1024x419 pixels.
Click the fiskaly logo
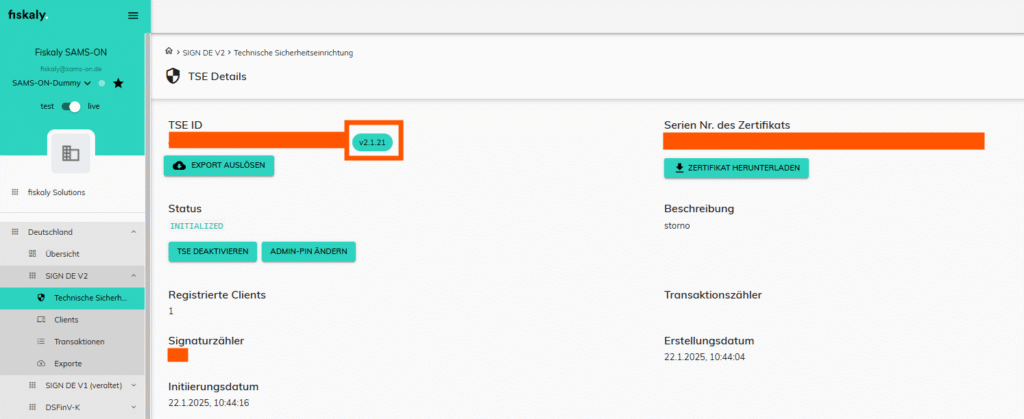pyautogui.click(x=28, y=15)
